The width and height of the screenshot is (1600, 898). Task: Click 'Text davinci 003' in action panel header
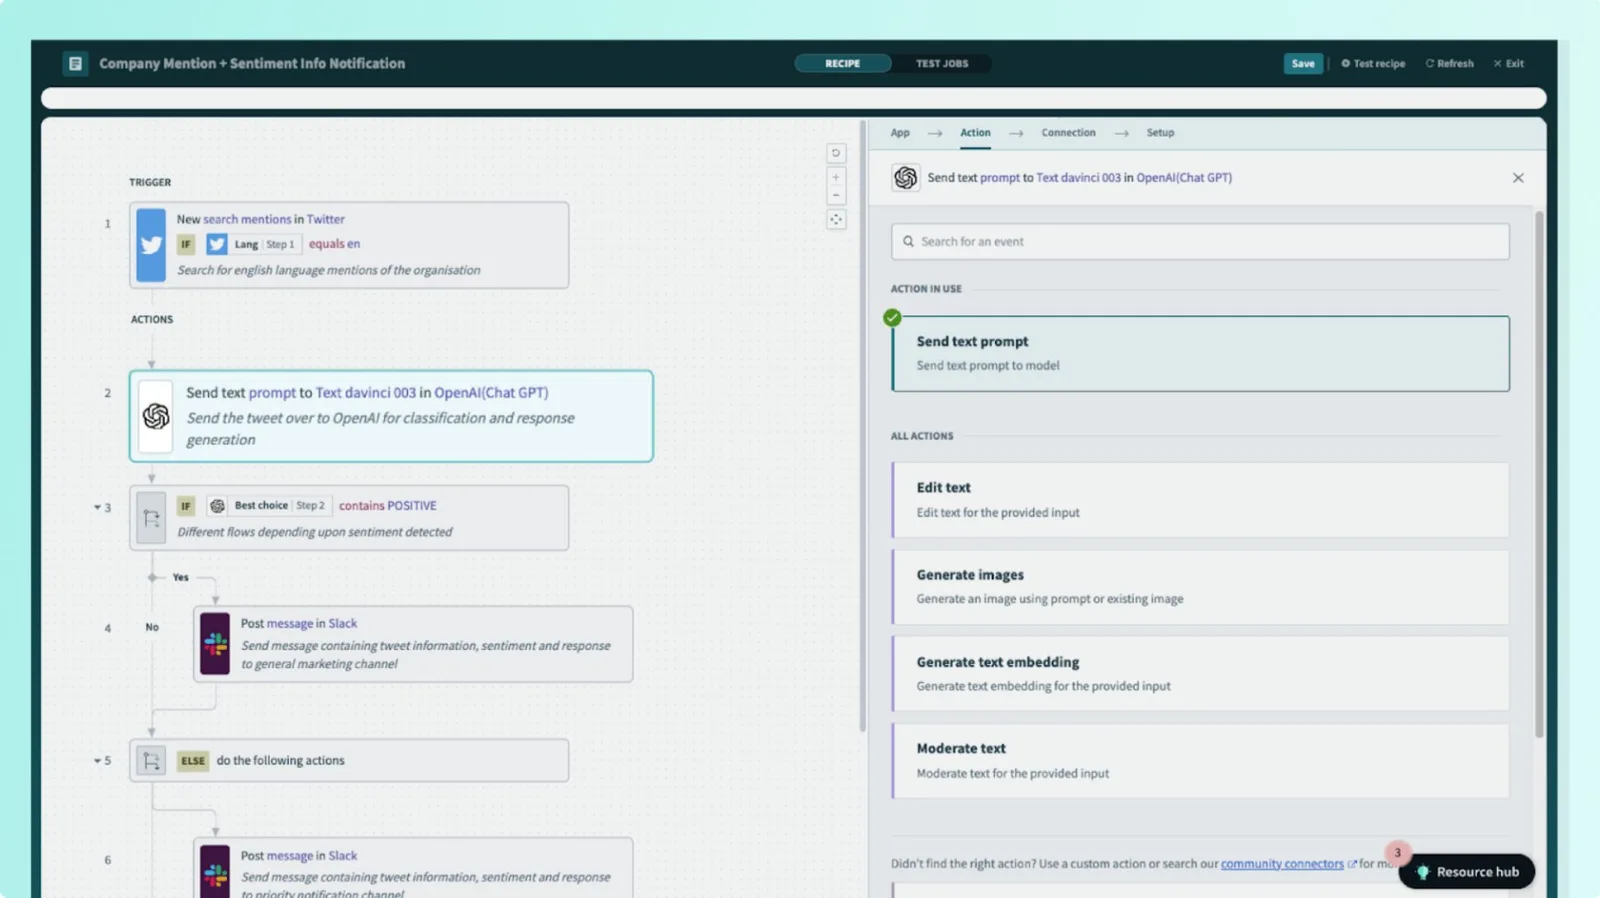(x=1078, y=178)
